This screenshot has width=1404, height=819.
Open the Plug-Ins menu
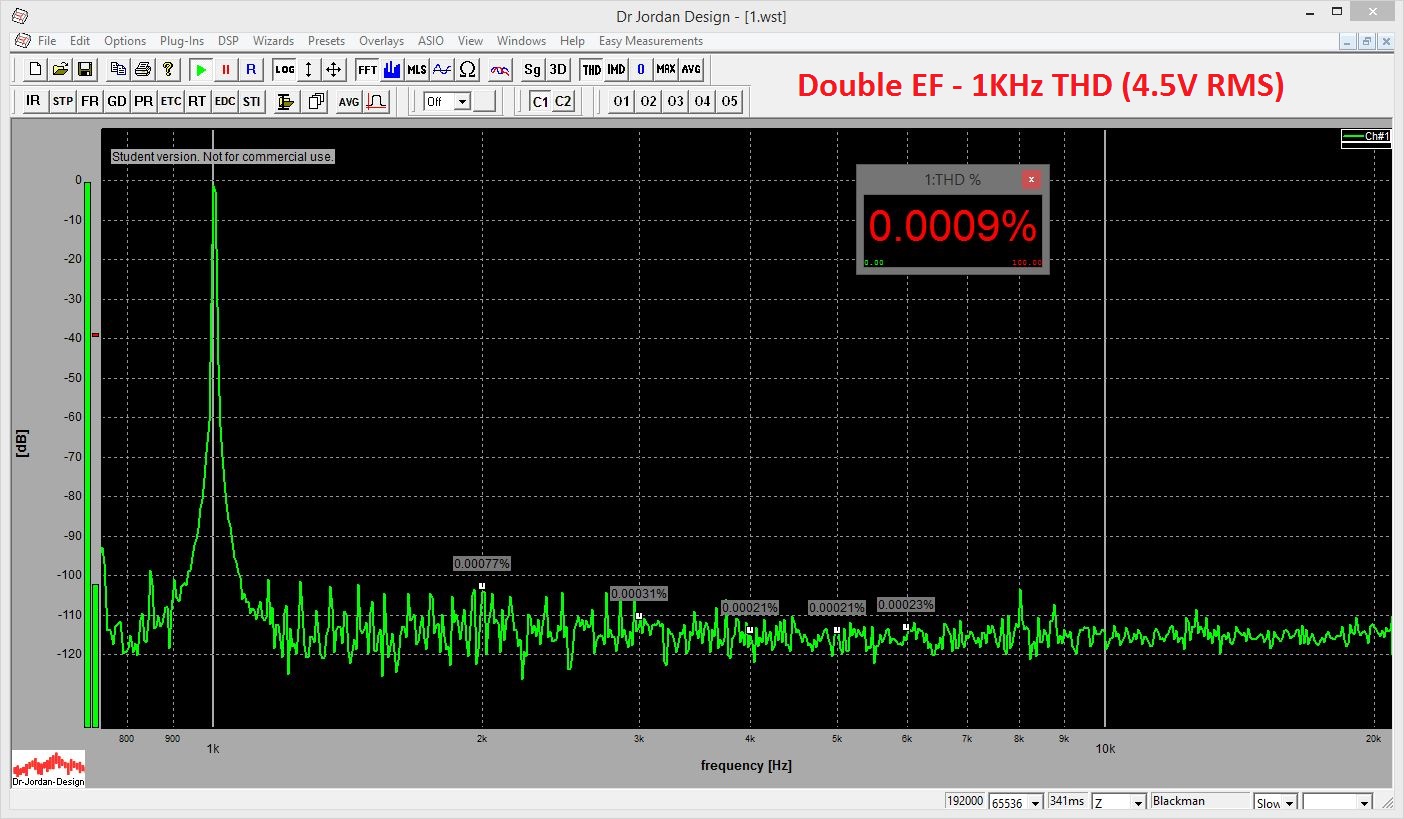(182, 41)
